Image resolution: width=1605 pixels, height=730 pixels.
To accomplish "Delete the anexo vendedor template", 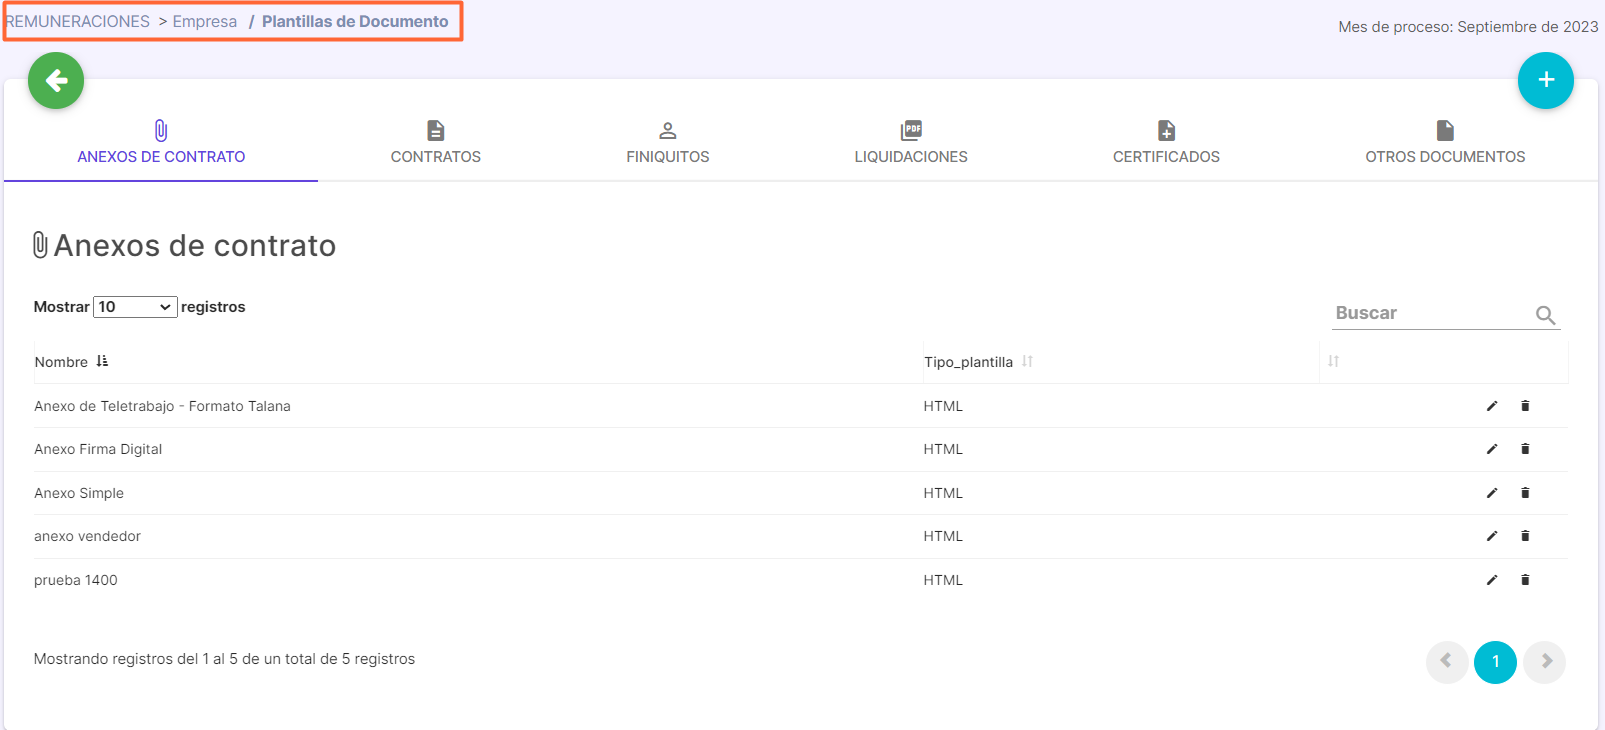I will tap(1525, 536).
